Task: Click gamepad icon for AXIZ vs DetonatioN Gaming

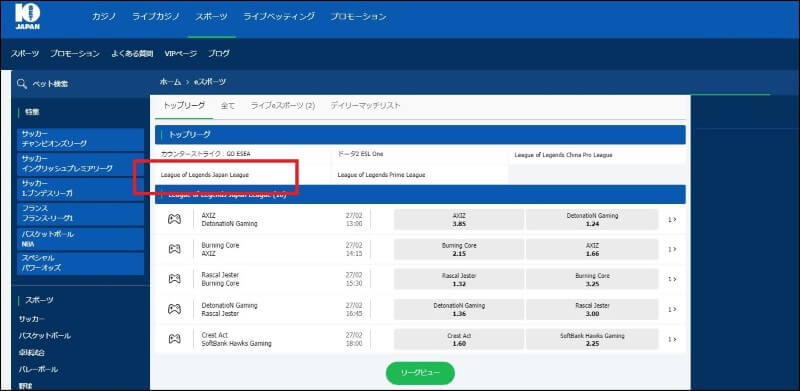Action: 174,219
